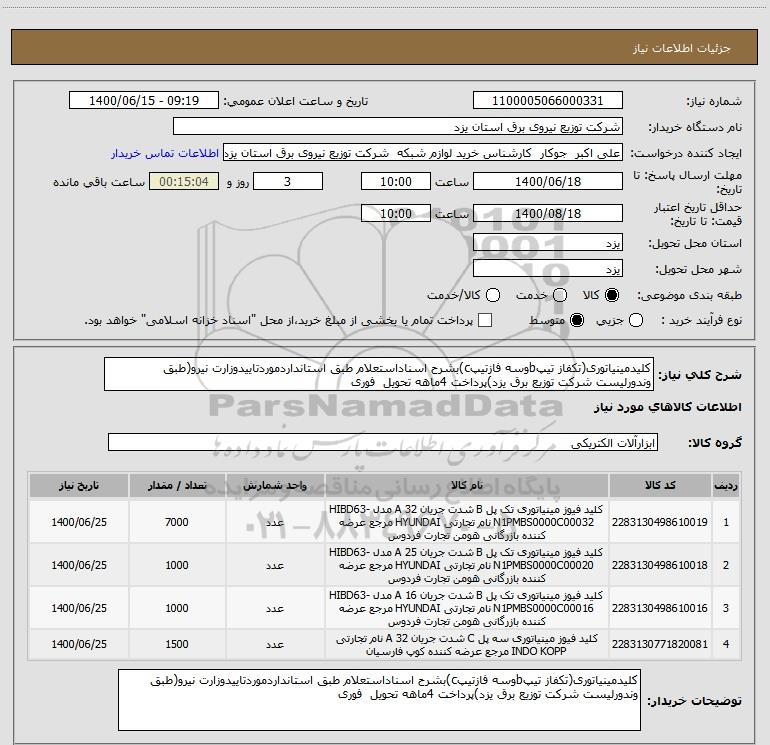Image resolution: width=770 pixels, height=745 pixels.
Task: Click the 25 A HYUNDAI fuse item name
Action: [467, 565]
